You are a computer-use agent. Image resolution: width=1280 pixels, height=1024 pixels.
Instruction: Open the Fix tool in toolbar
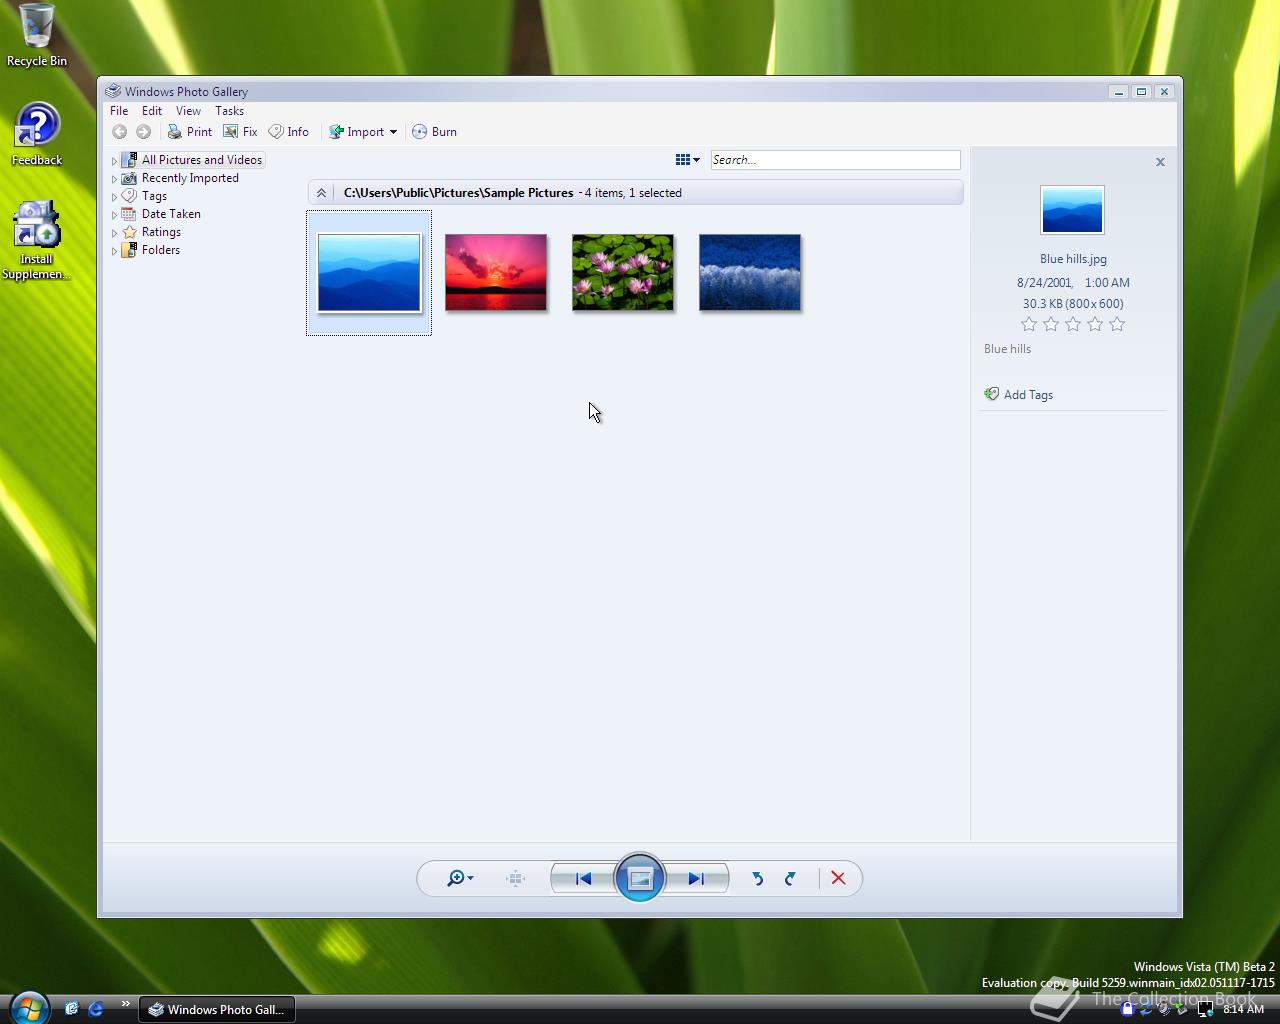click(x=240, y=132)
